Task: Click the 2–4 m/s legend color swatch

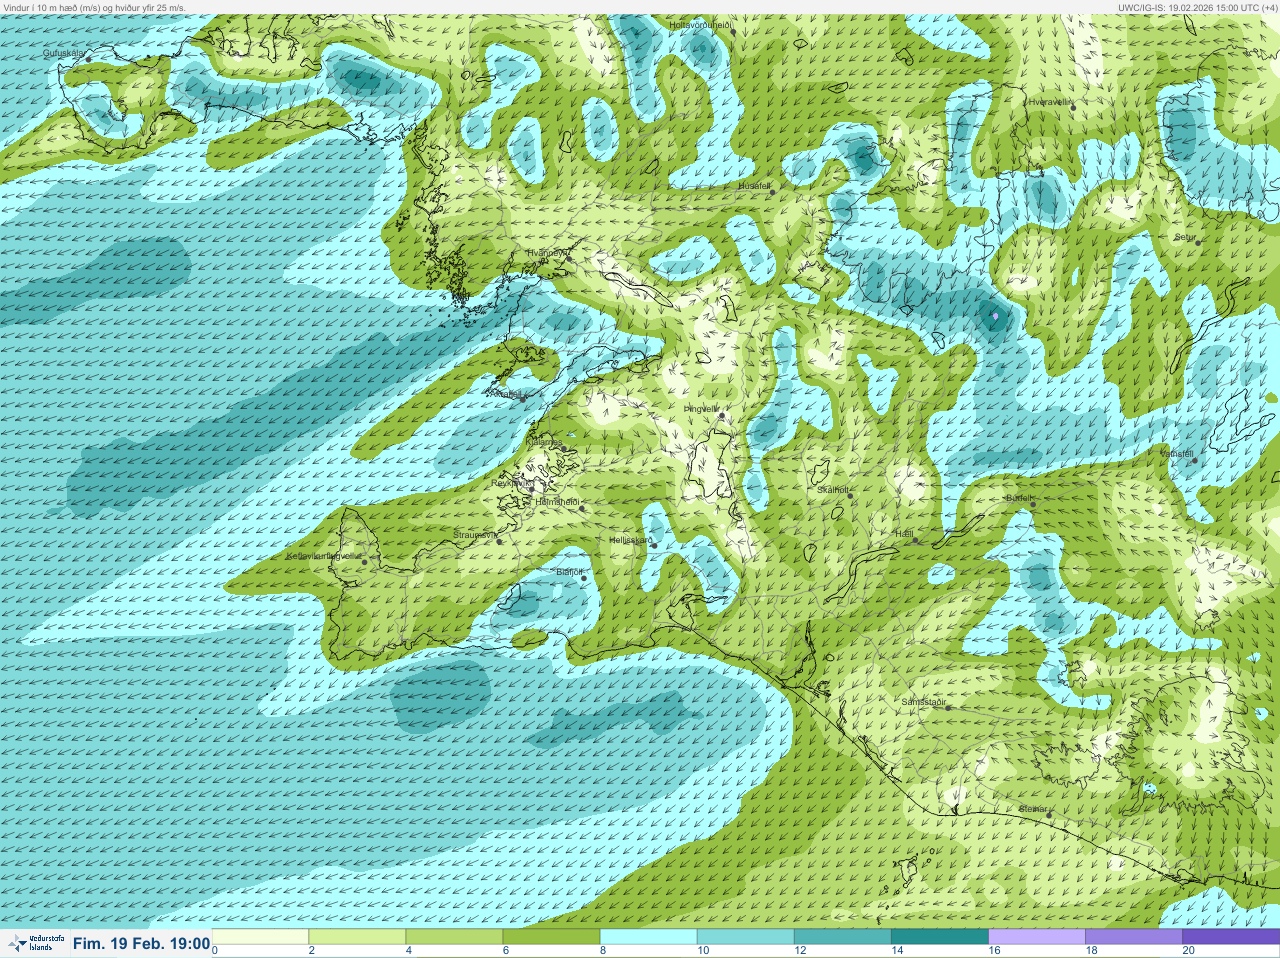Action: click(357, 937)
